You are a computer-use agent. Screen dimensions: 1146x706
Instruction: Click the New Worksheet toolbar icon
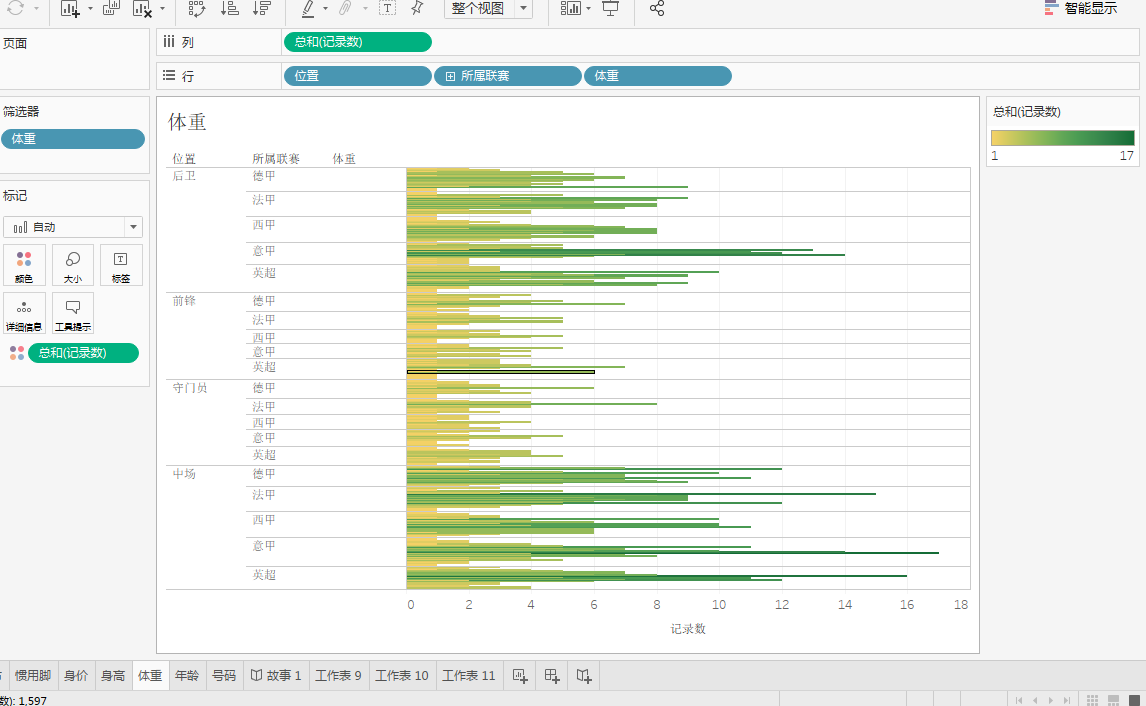click(70, 9)
